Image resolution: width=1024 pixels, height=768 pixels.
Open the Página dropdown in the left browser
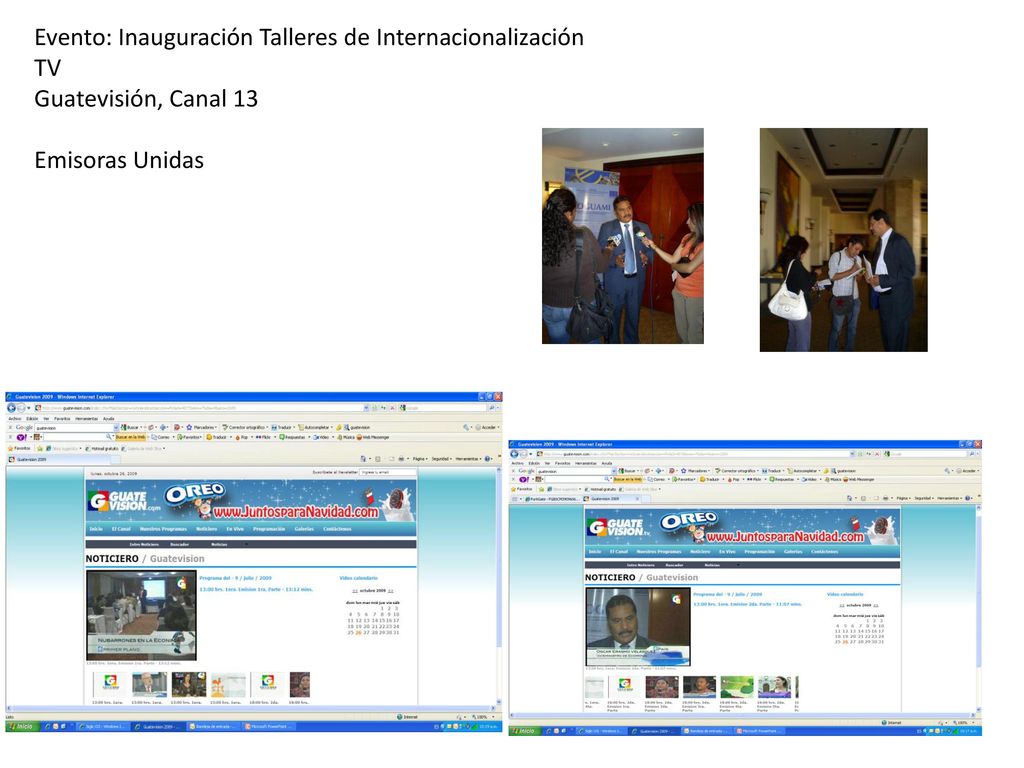tap(419, 458)
